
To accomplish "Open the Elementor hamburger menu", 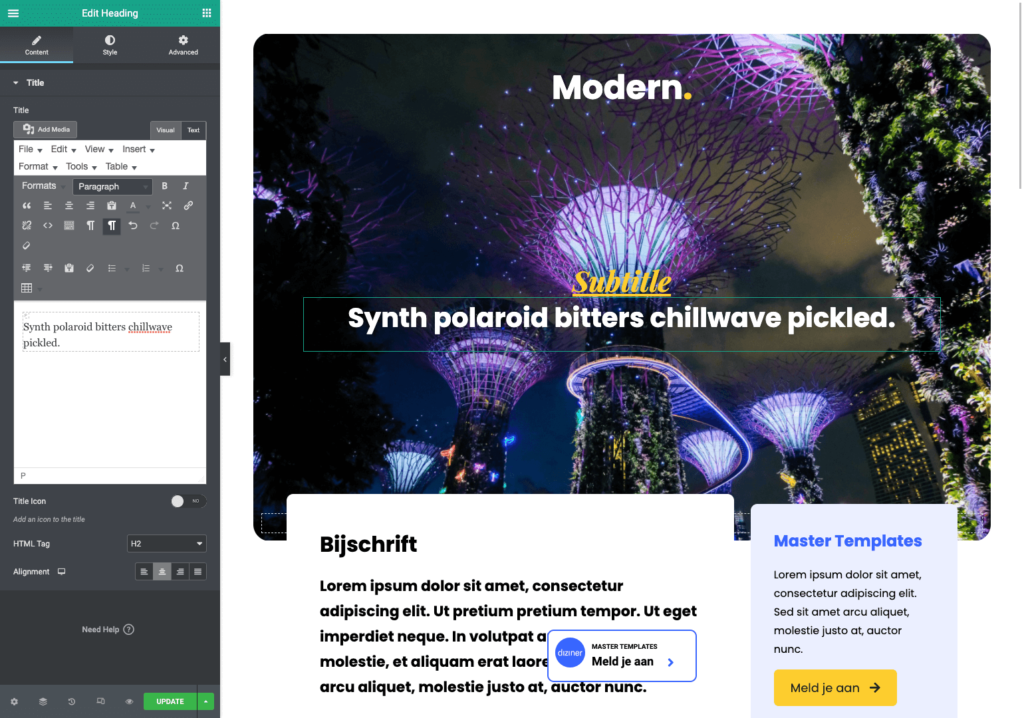I will (13, 13).
